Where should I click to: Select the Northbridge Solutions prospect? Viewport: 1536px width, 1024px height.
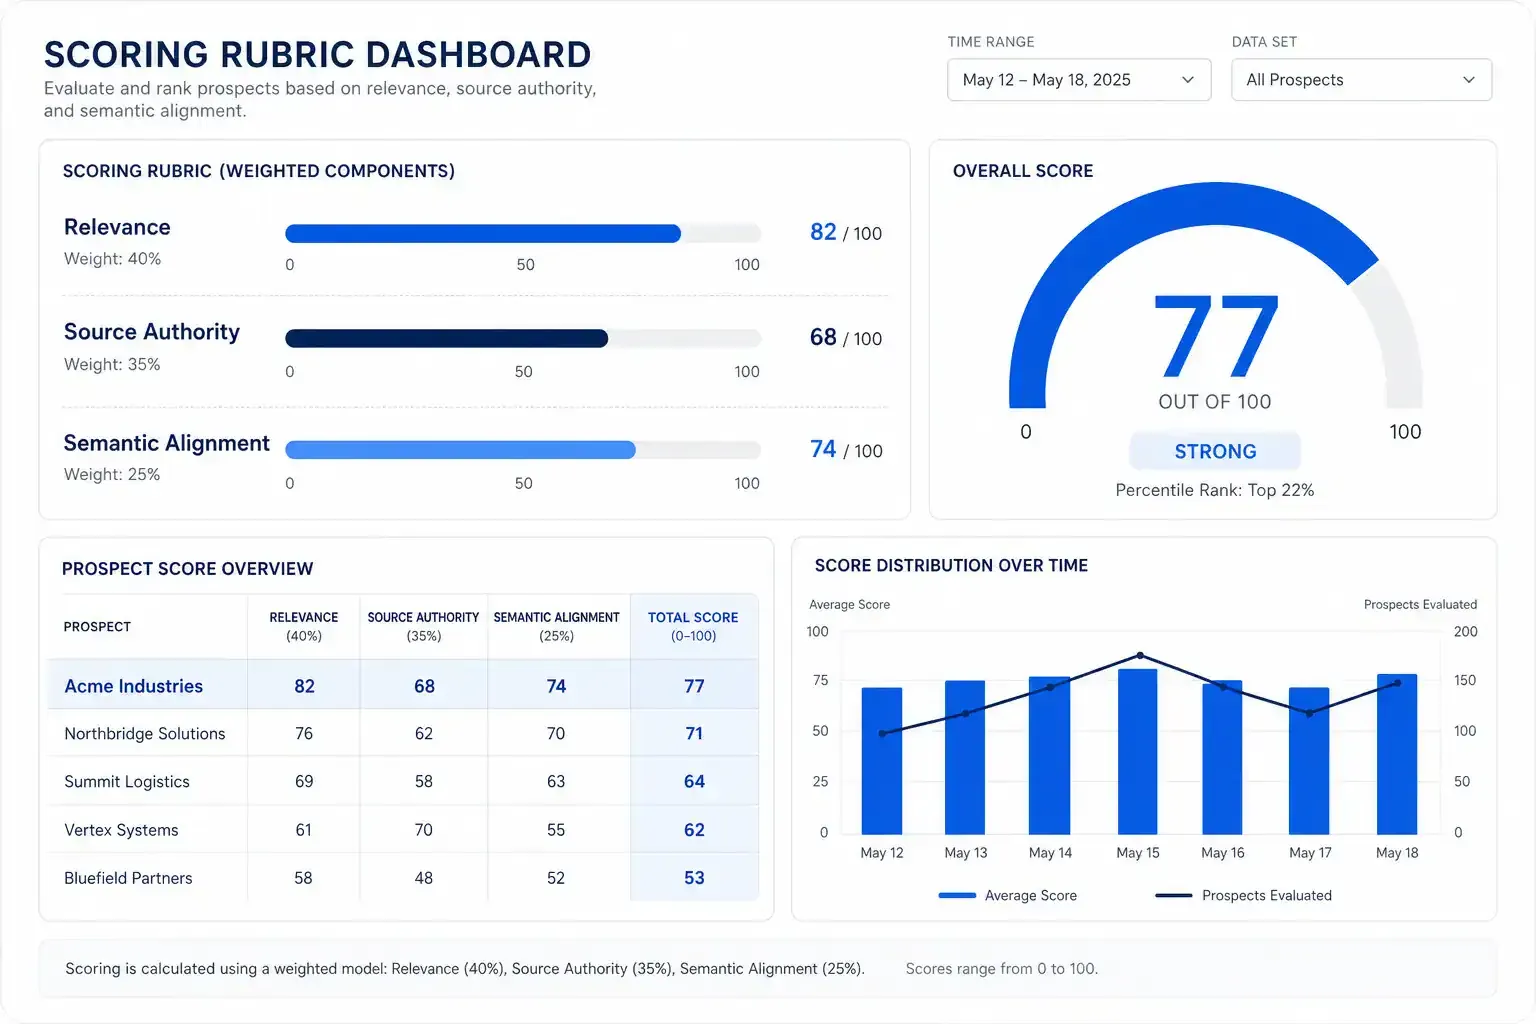pyautogui.click(x=145, y=734)
